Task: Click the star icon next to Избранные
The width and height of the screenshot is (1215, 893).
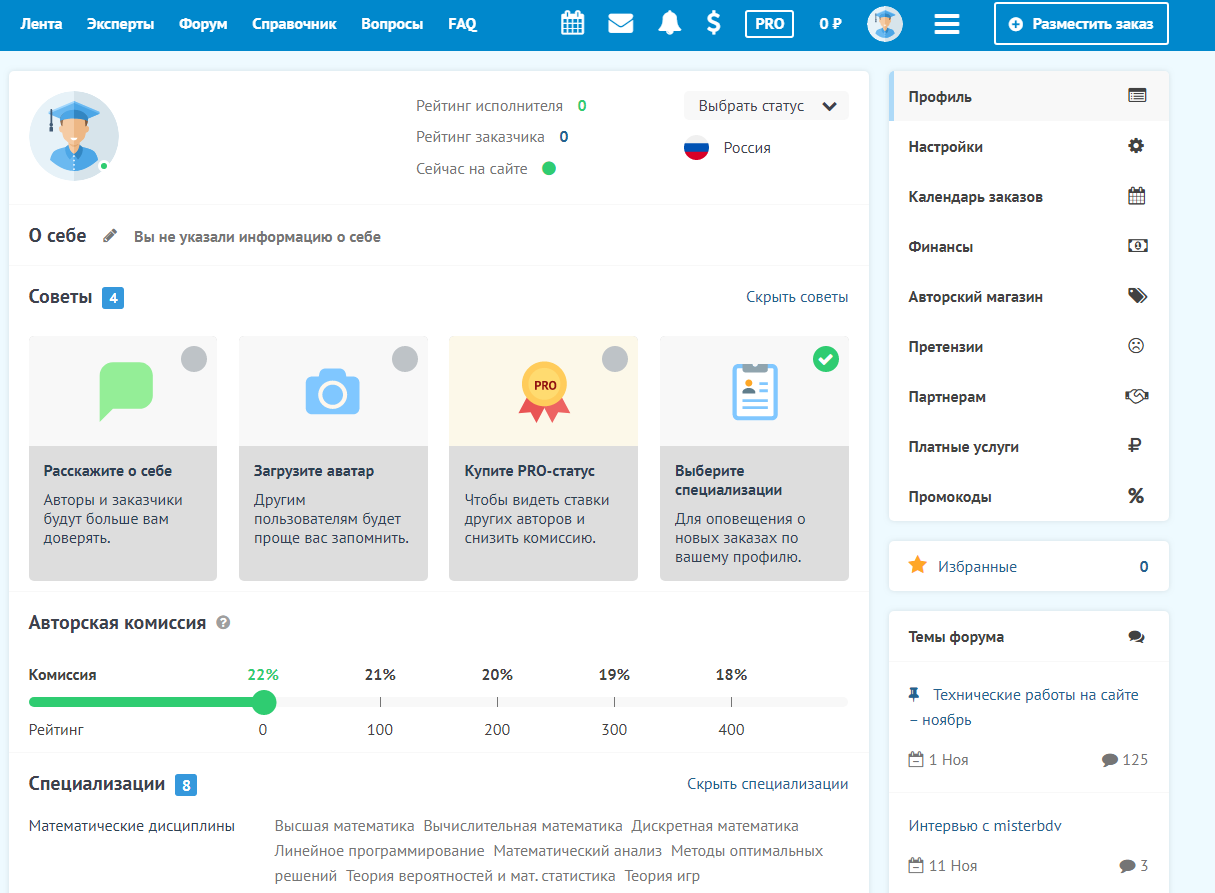Action: (917, 566)
